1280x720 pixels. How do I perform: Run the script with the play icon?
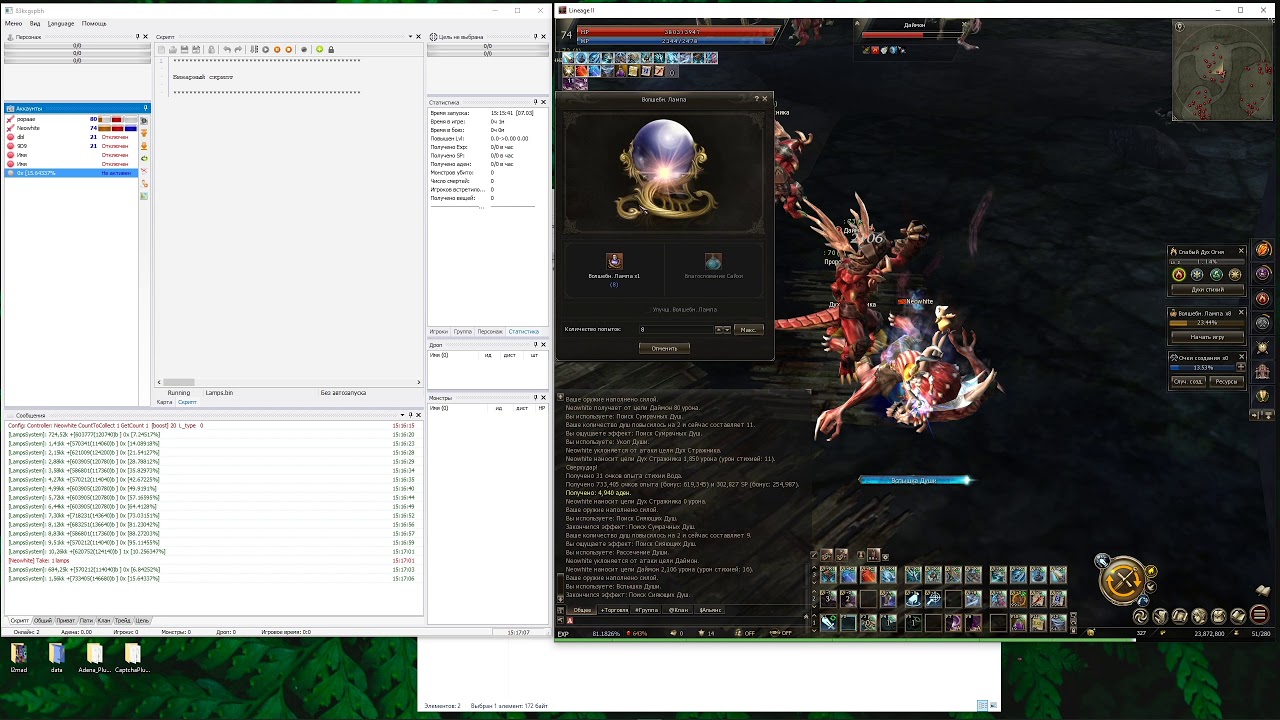click(x=266, y=49)
